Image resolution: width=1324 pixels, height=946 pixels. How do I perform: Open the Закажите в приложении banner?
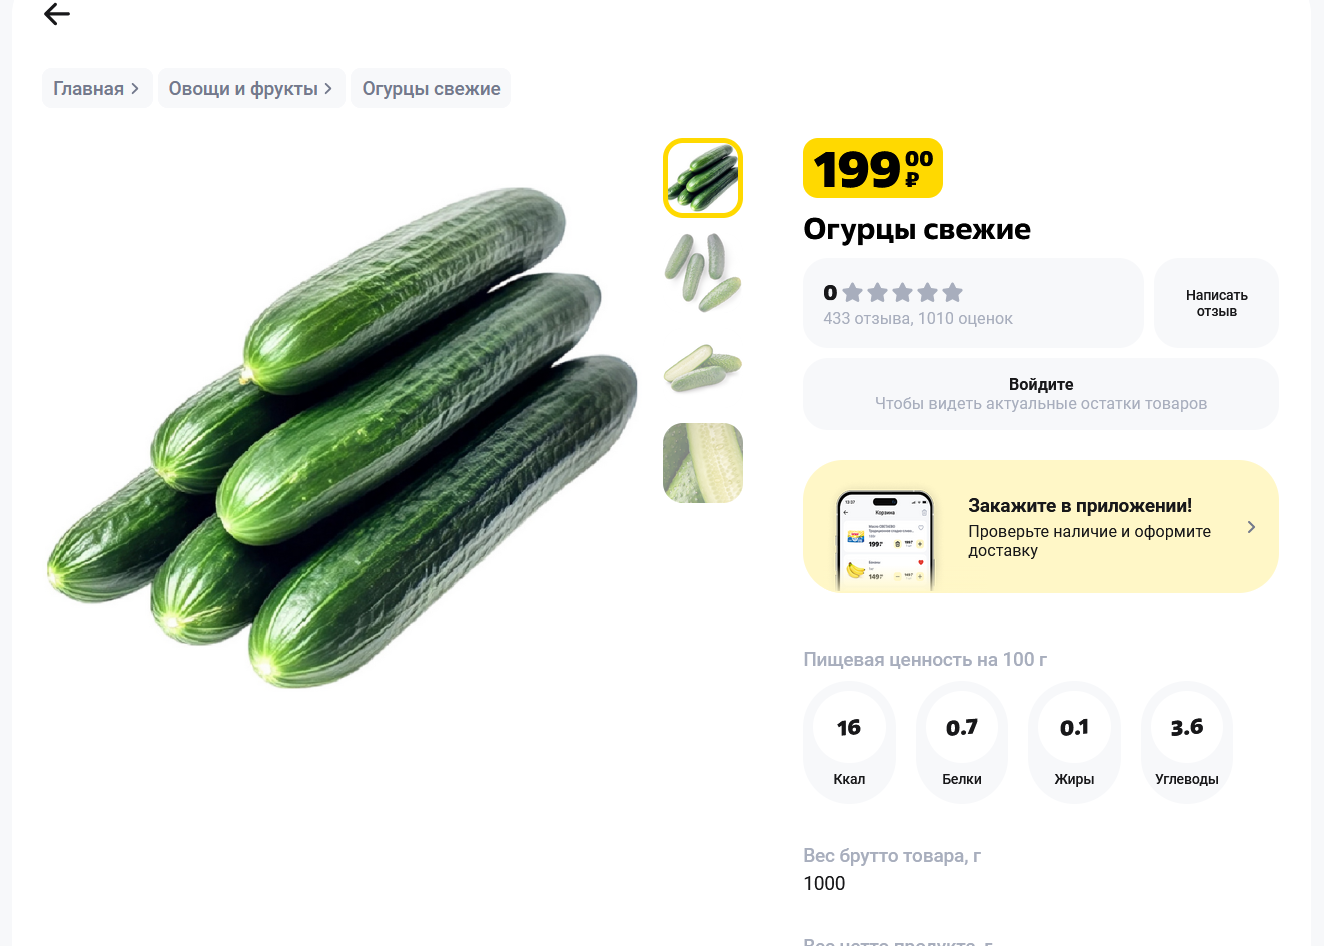tap(1080, 526)
